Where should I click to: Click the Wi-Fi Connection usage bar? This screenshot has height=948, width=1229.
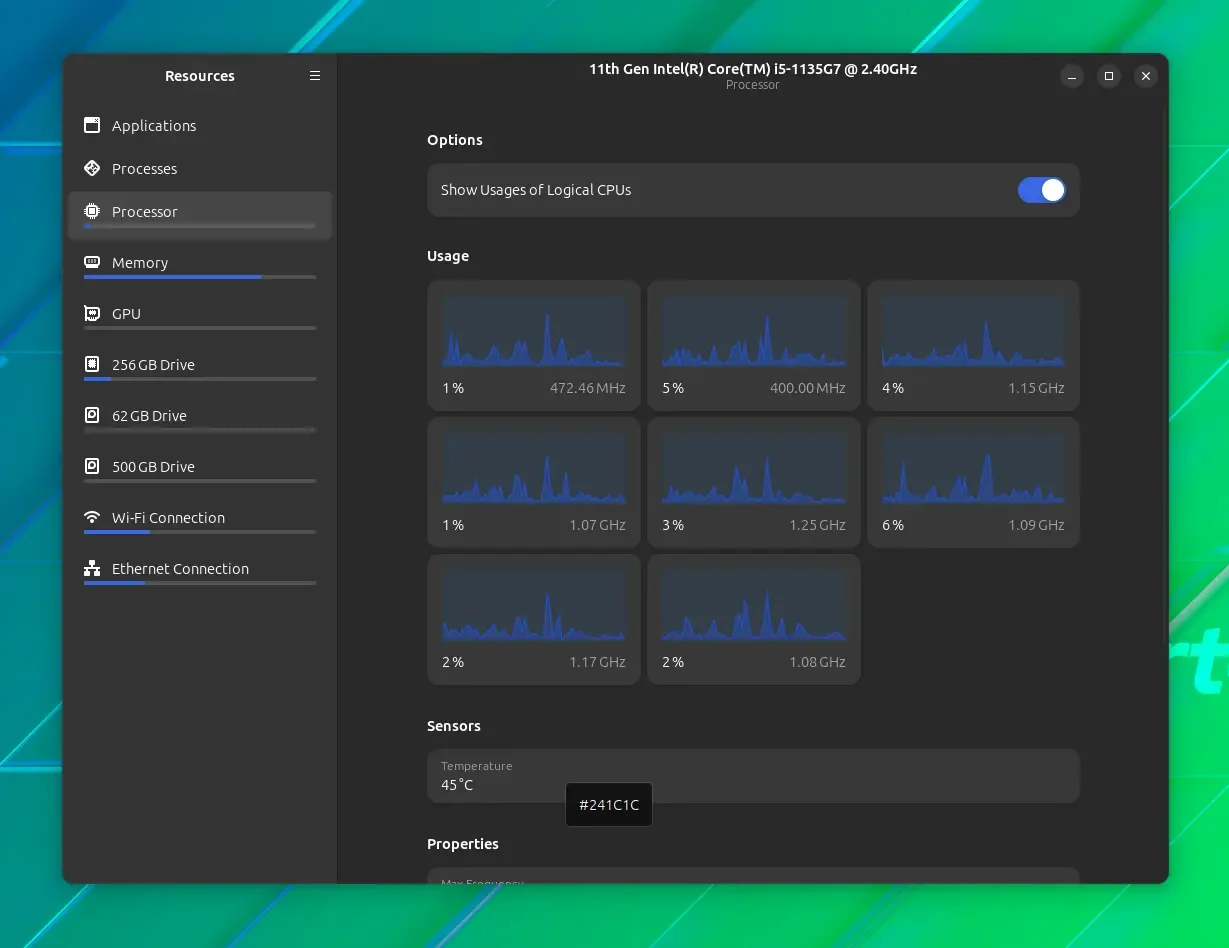coord(200,532)
